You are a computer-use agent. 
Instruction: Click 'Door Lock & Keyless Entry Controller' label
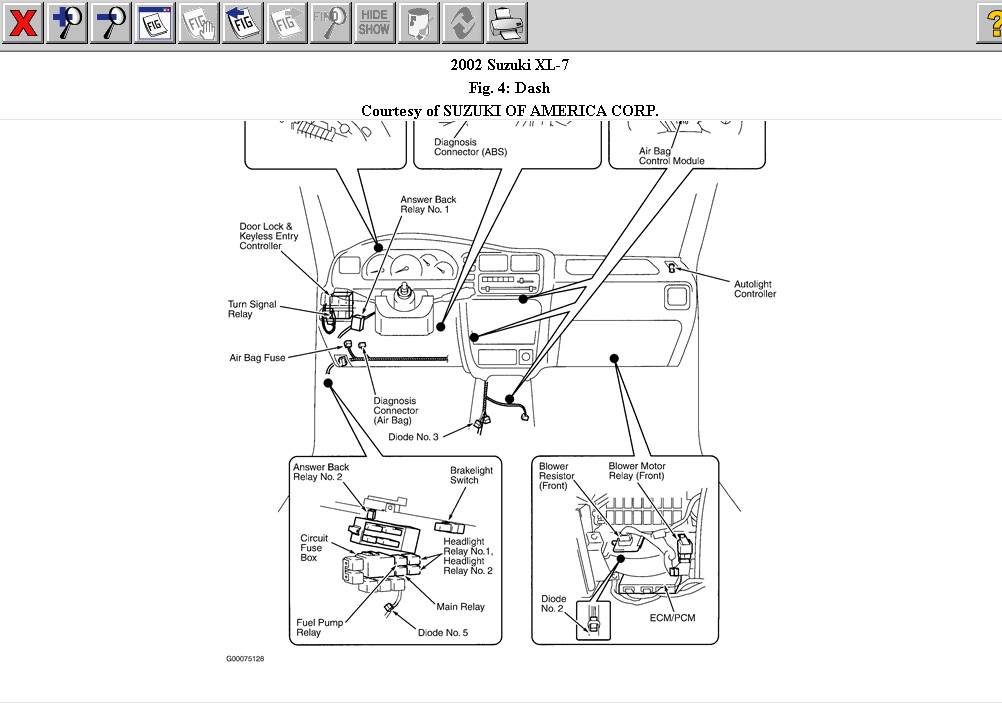click(x=268, y=236)
